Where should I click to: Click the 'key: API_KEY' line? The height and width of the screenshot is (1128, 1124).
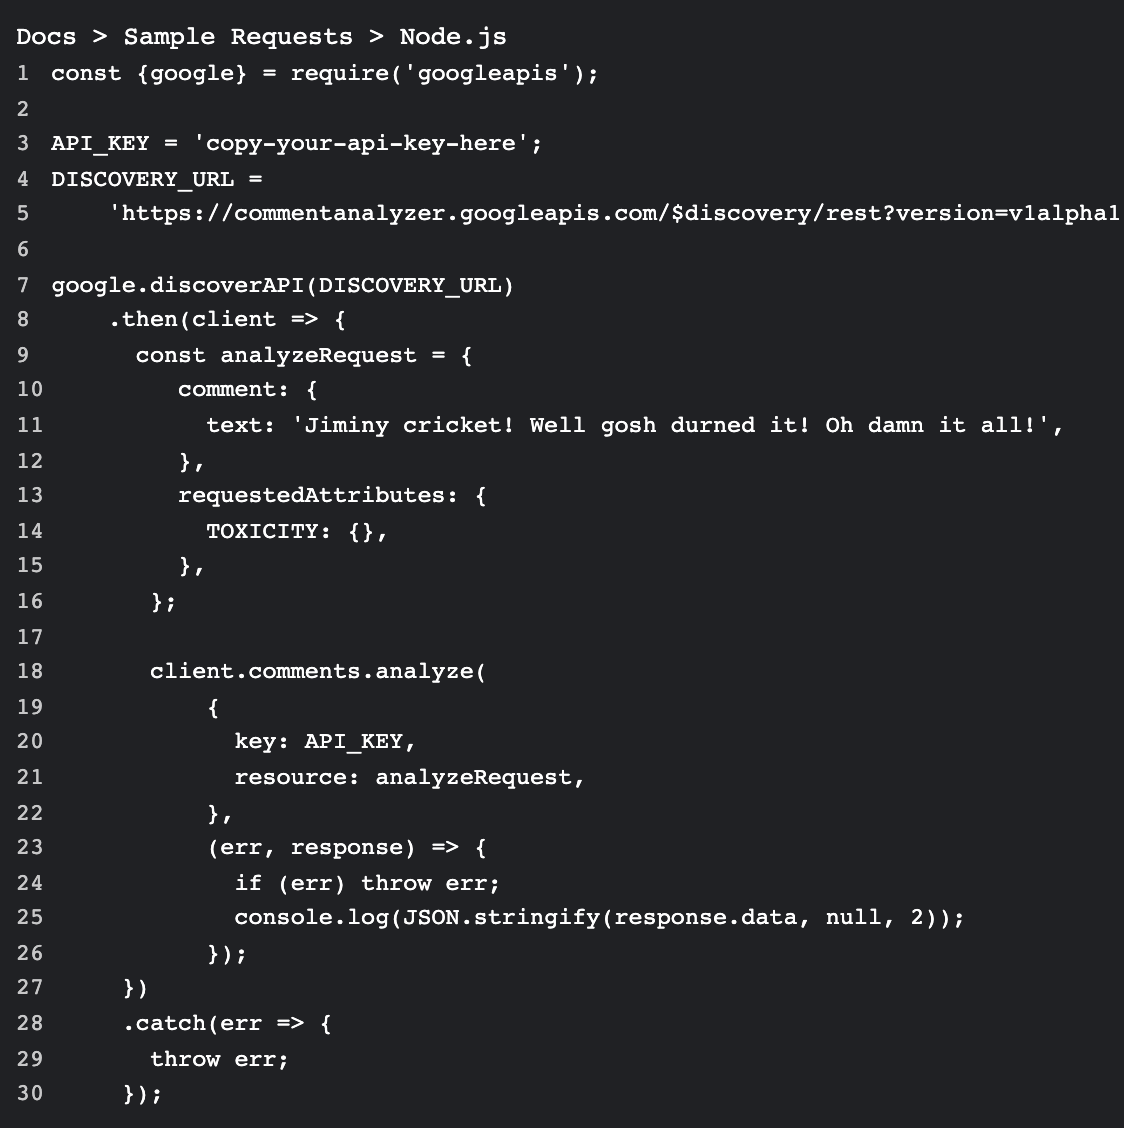[324, 741]
